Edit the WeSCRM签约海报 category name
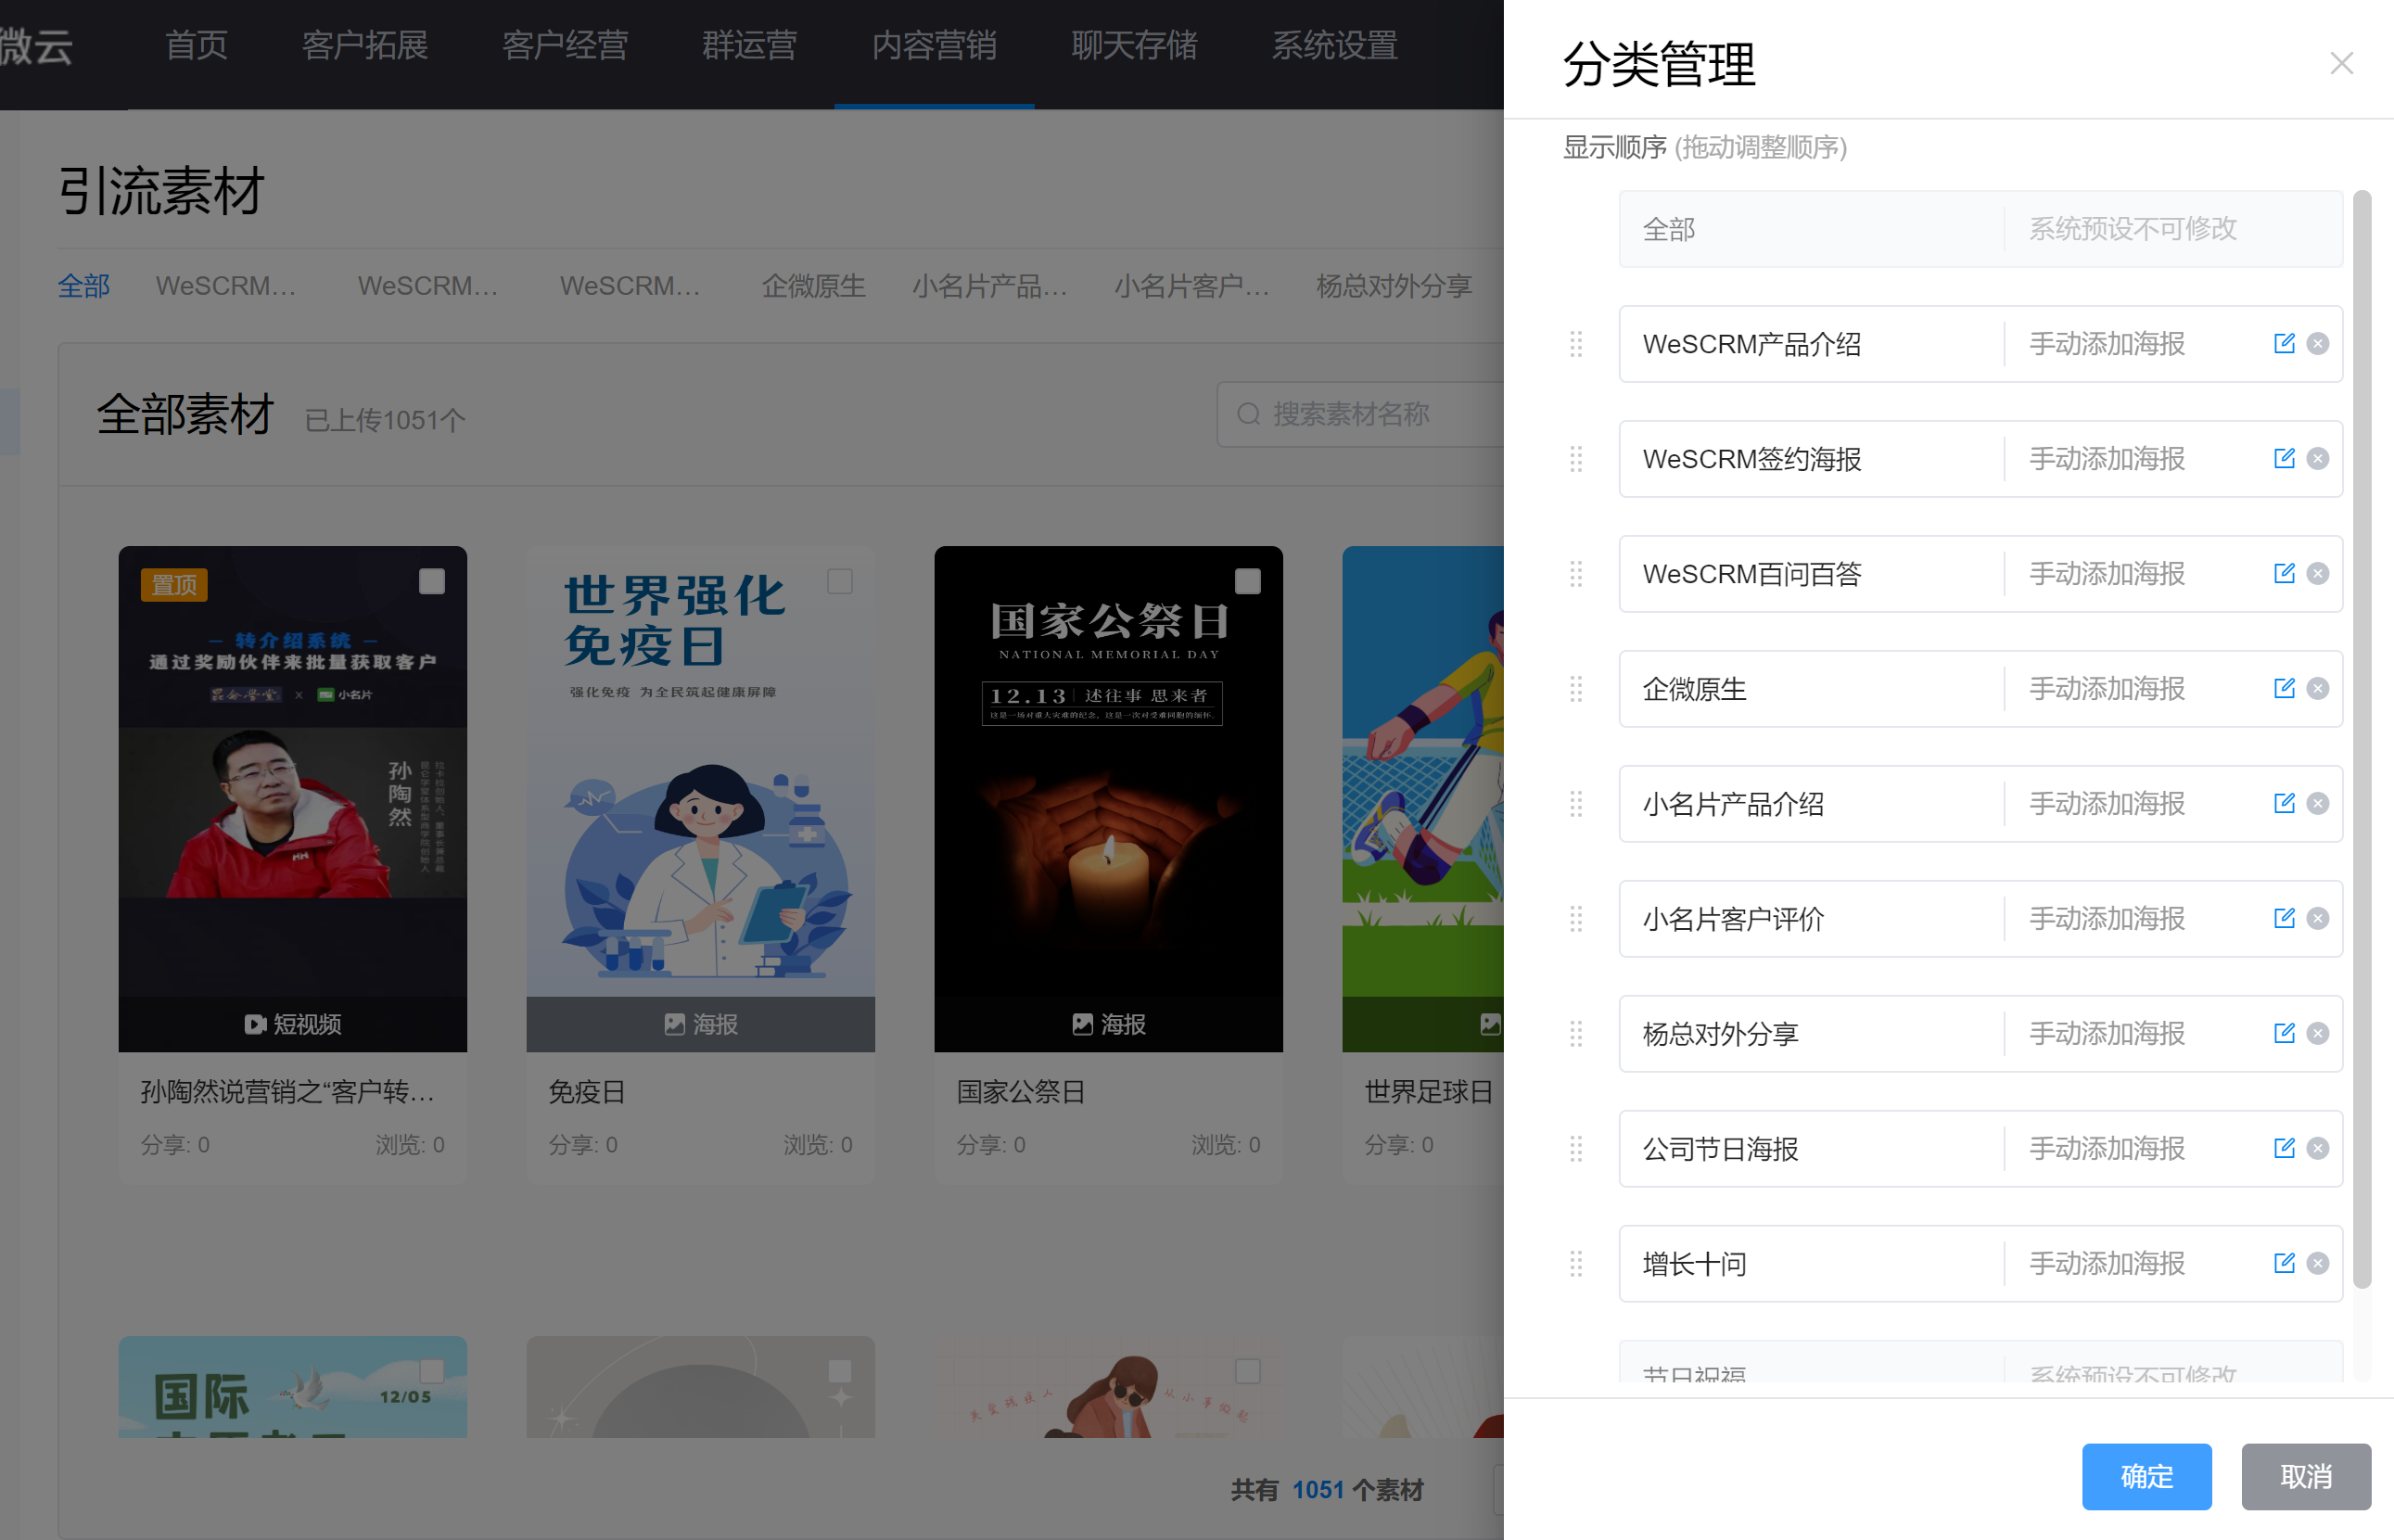This screenshot has width=2394, height=1540. [x=2283, y=458]
